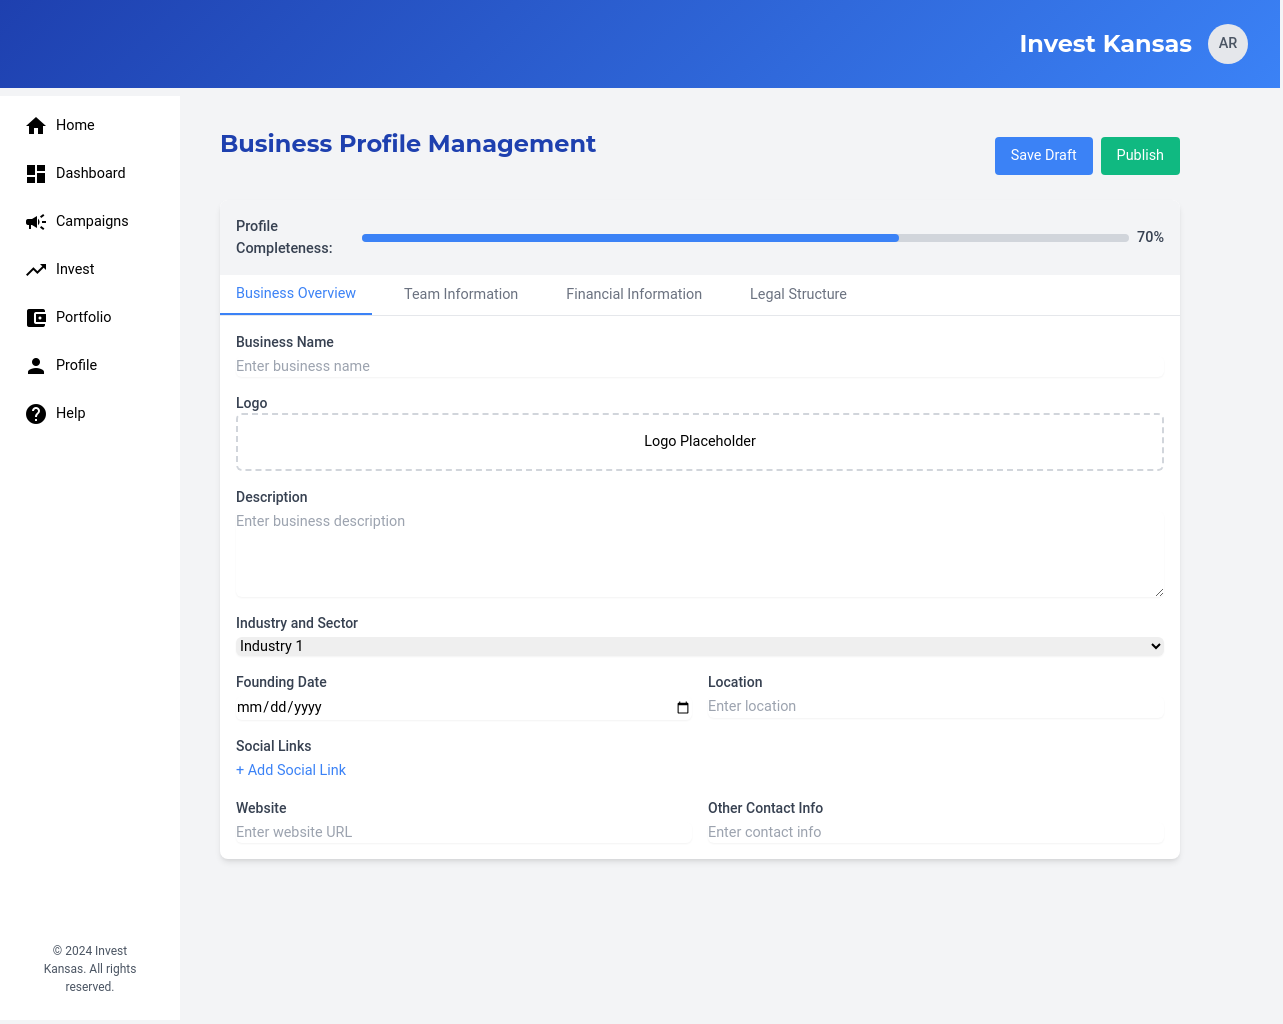Viewport: 1283px width, 1024px height.
Task: Open Portfolio using the wallet icon
Action: click(36, 318)
